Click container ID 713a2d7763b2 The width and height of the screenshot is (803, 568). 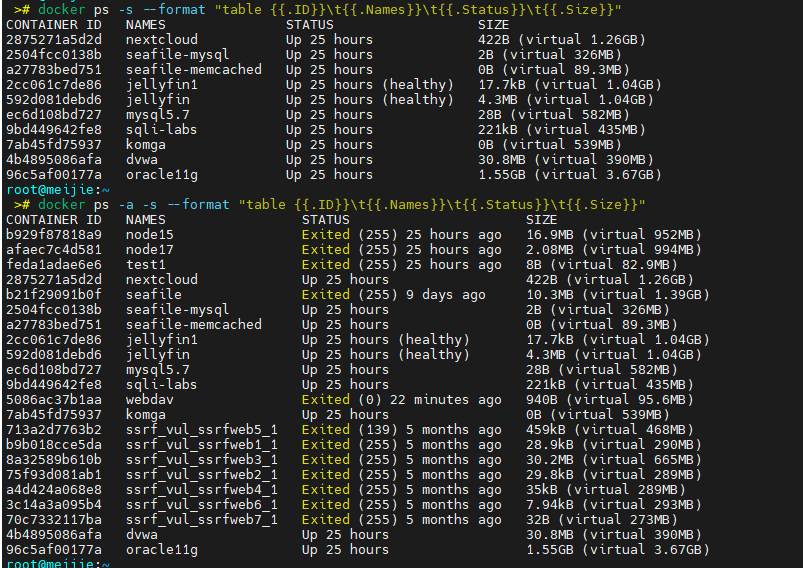click(x=54, y=430)
